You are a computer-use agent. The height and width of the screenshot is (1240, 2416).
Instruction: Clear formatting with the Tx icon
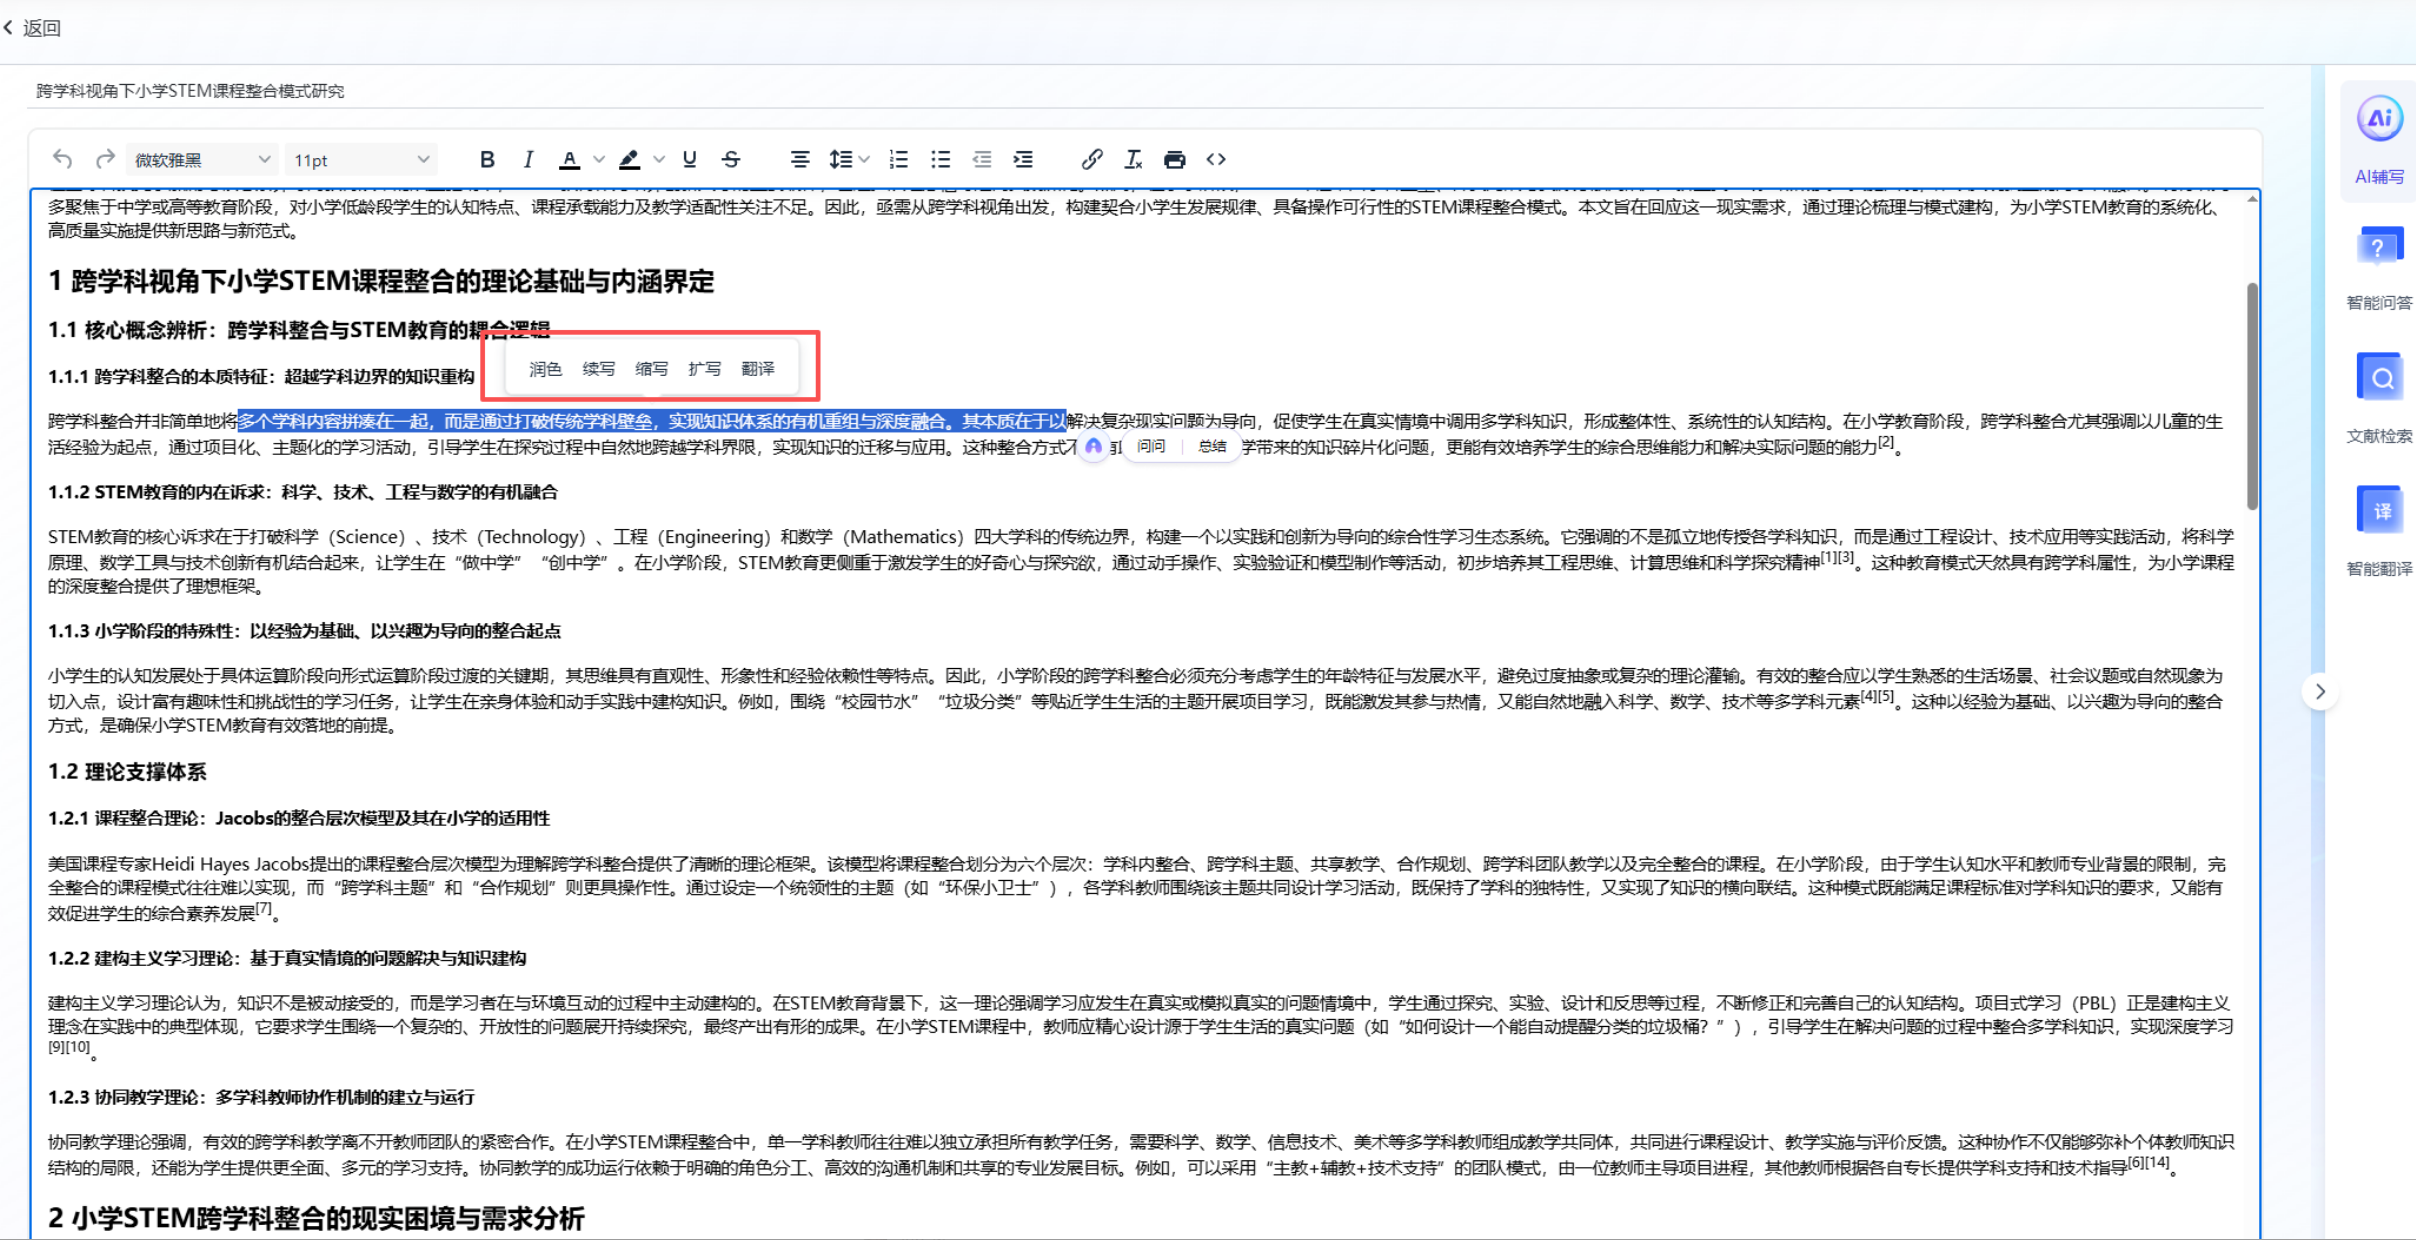1133,159
